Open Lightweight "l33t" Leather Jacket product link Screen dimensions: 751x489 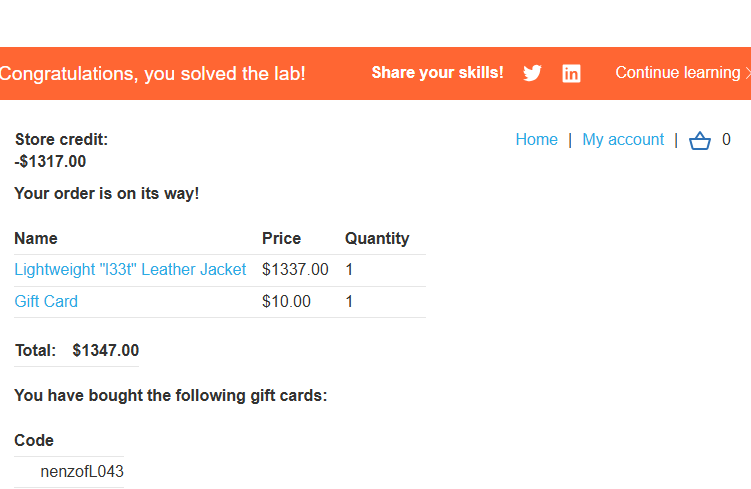[130, 270]
